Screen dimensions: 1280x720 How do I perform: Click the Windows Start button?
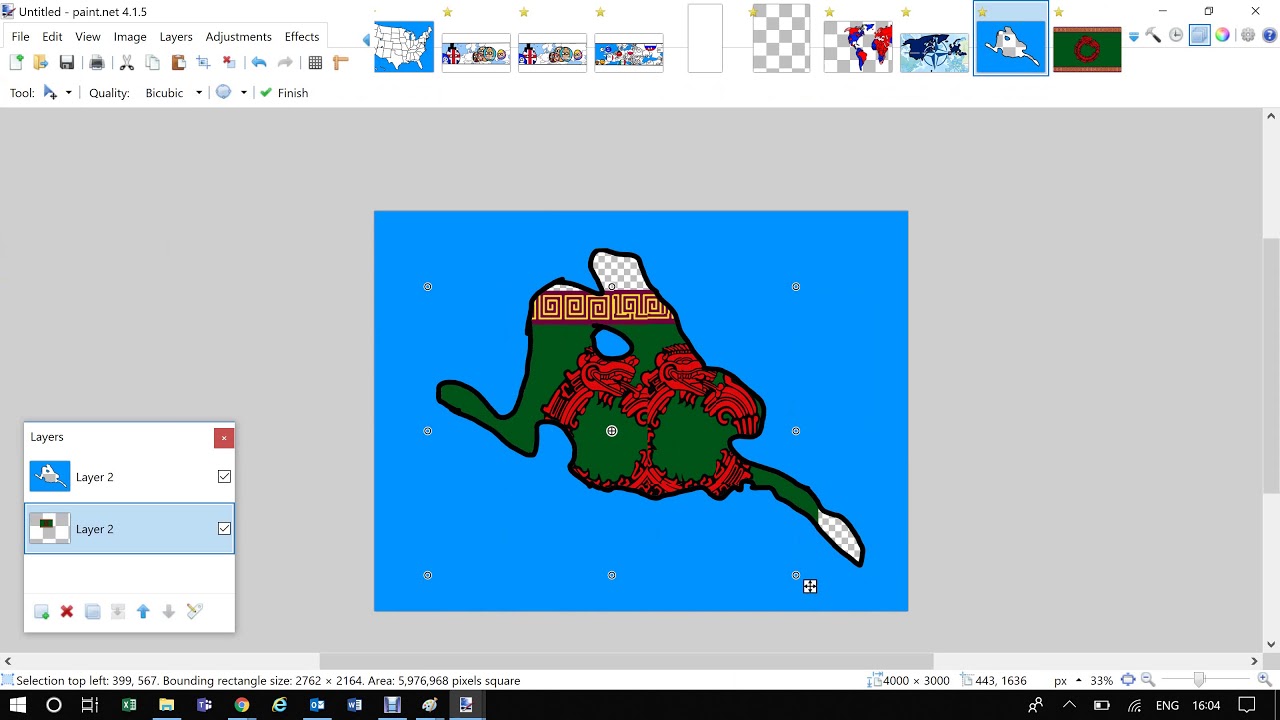[x=17, y=705]
